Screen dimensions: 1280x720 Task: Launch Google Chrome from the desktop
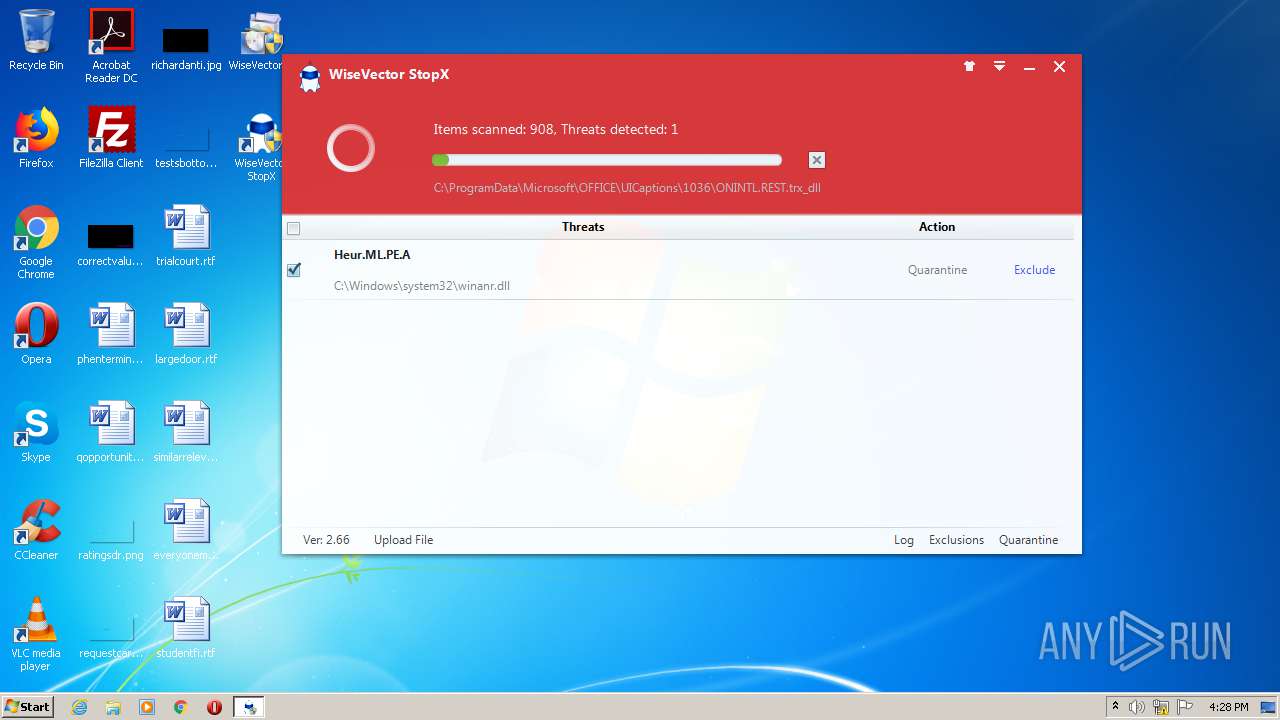click(36, 242)
